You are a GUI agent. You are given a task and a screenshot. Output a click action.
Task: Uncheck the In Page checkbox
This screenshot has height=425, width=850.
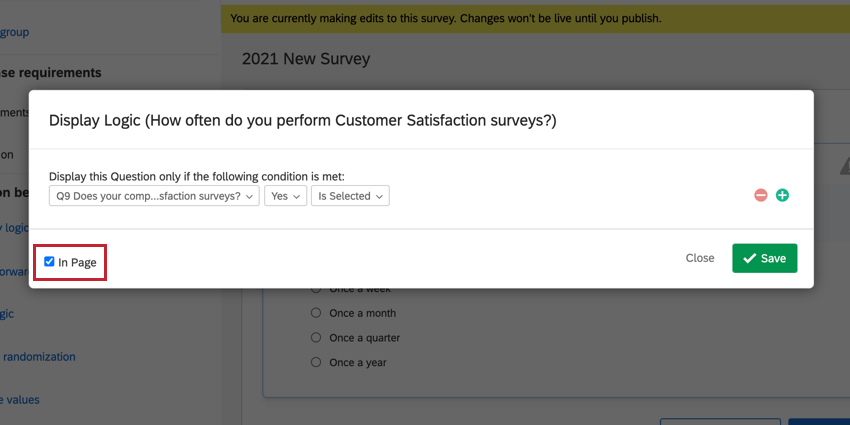click(49, 262)
